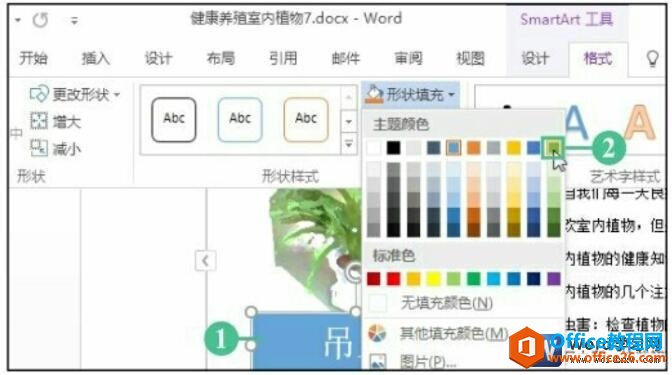Apply the orange WordArt A style
This screenshot has width=672, height=375.
[x=639, y=122]
